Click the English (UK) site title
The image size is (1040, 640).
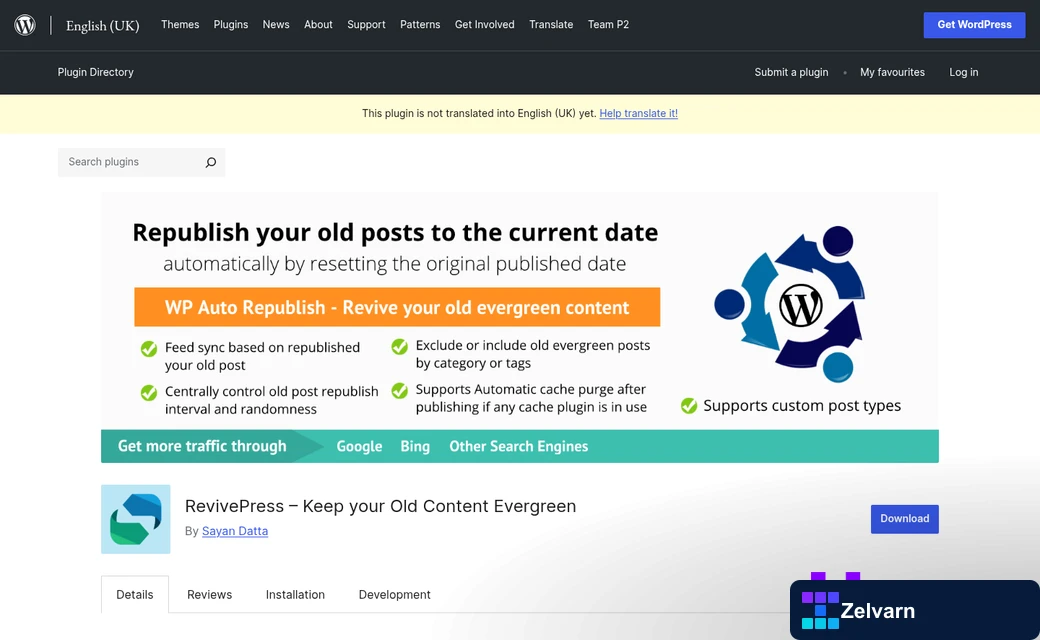coord(102,26)
